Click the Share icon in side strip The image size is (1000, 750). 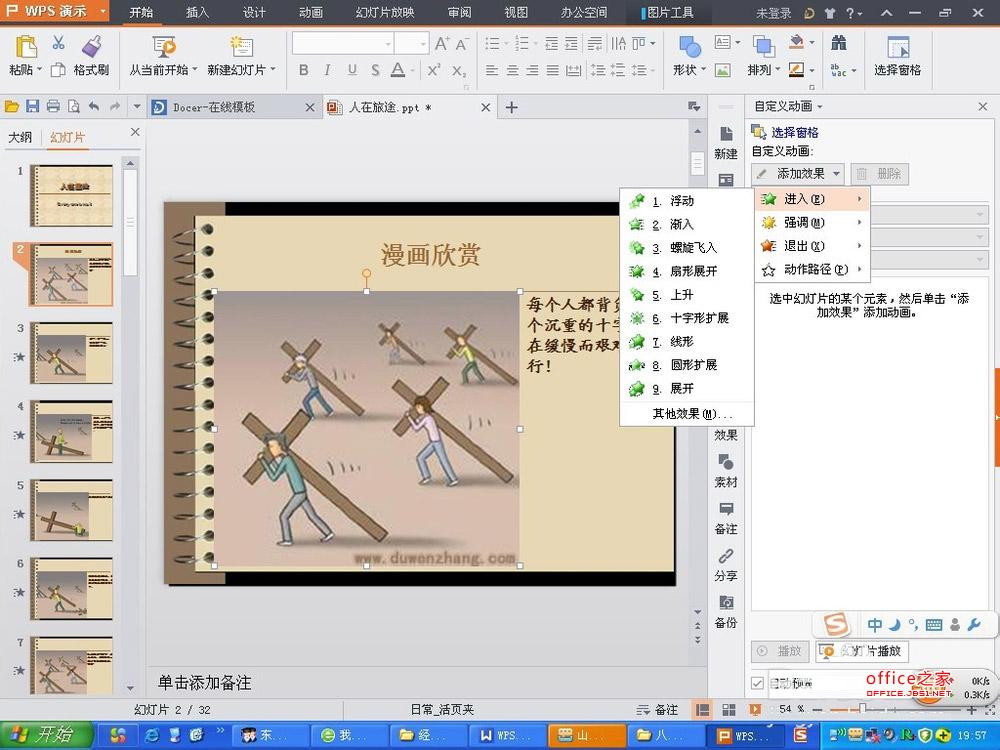726,564
